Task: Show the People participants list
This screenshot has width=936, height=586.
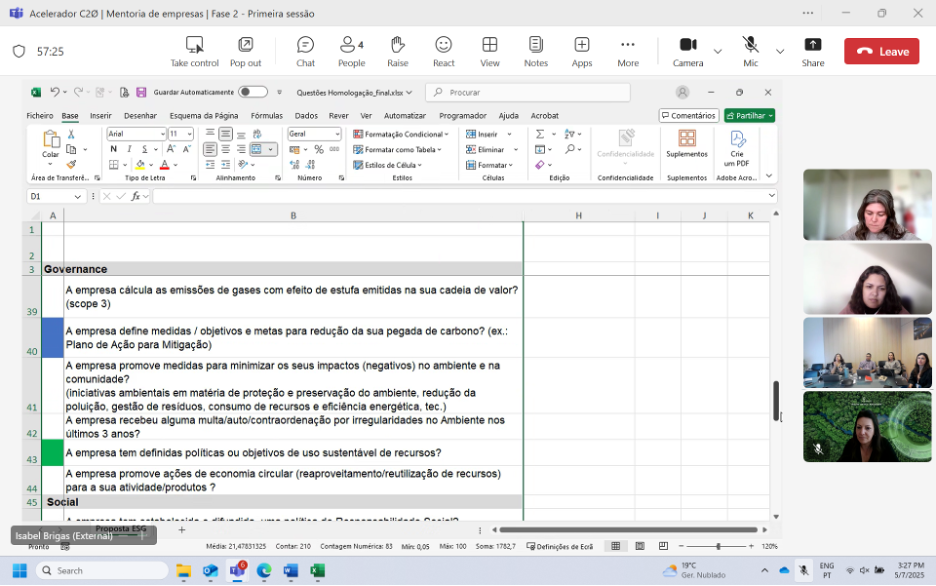Action: (351, 51)
